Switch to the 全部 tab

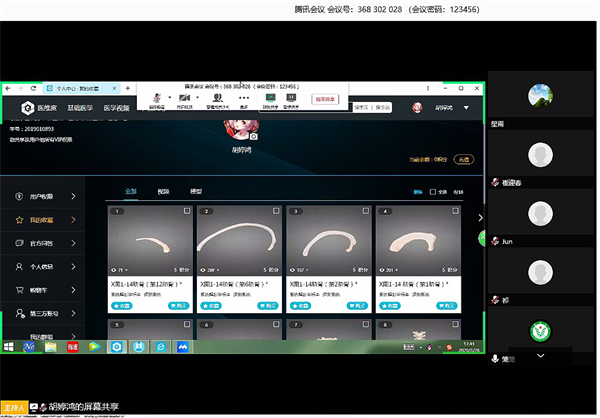coord(130,191)
